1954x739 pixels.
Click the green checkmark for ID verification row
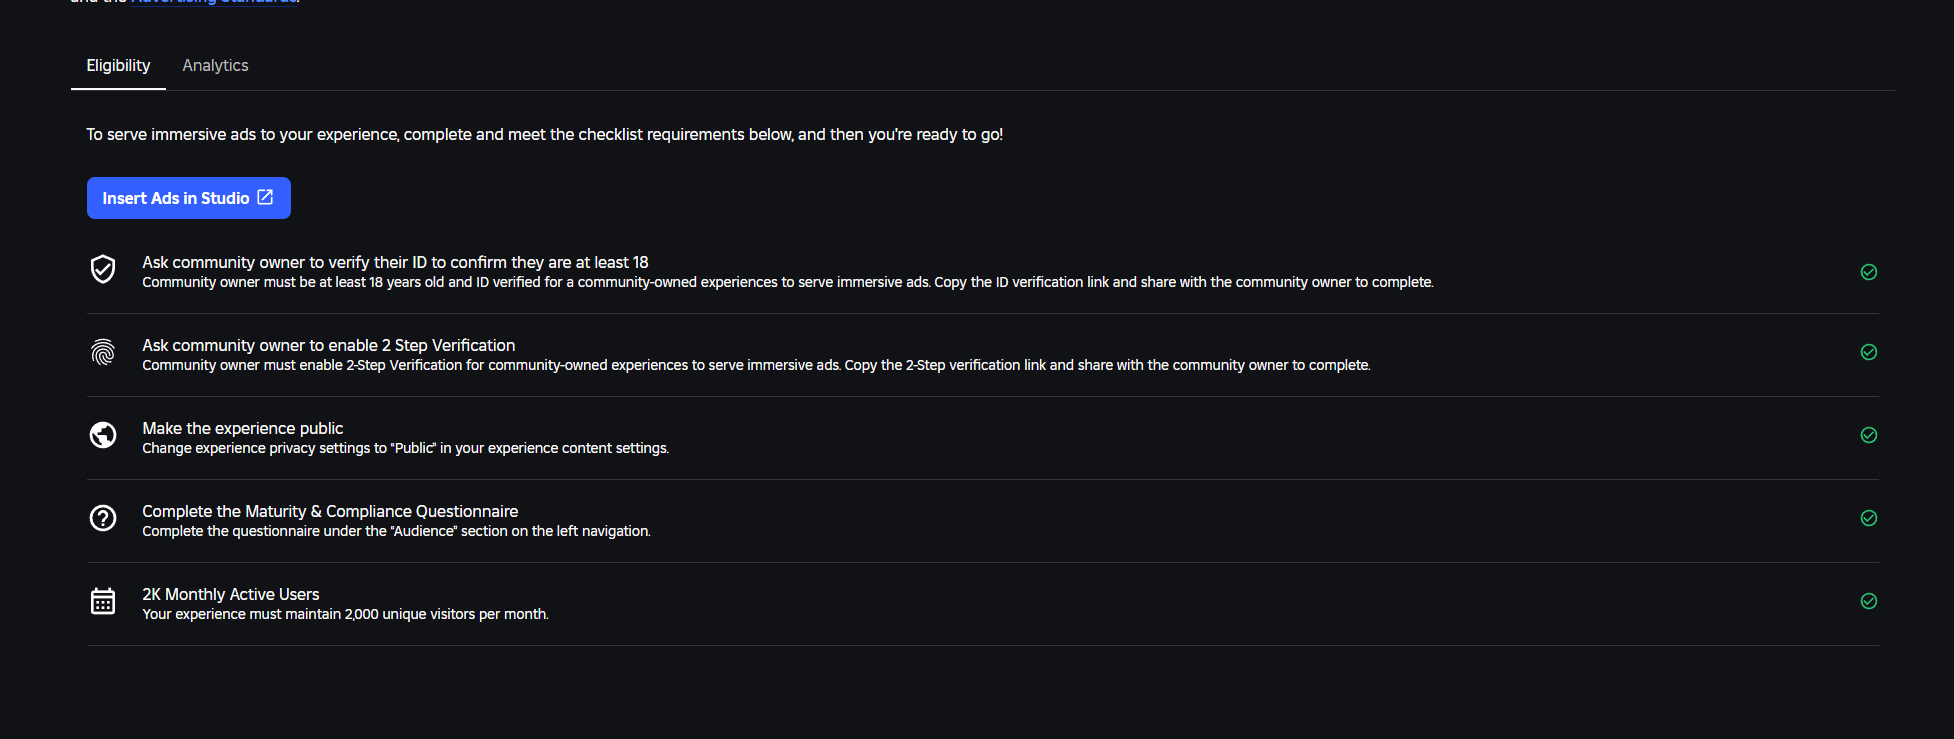click(x=1868, y=272)
